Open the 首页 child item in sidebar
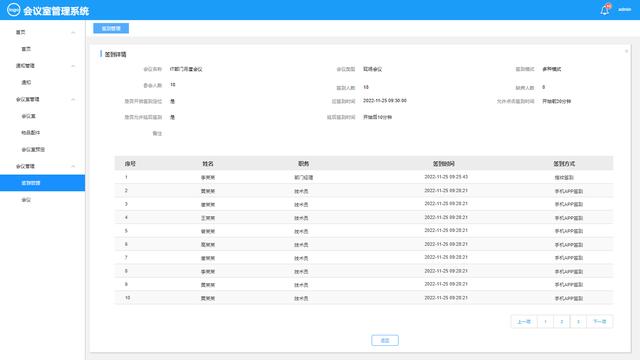The height and width of the screenshot is (360, 640). pyautogui.click(x=26, y=49)
